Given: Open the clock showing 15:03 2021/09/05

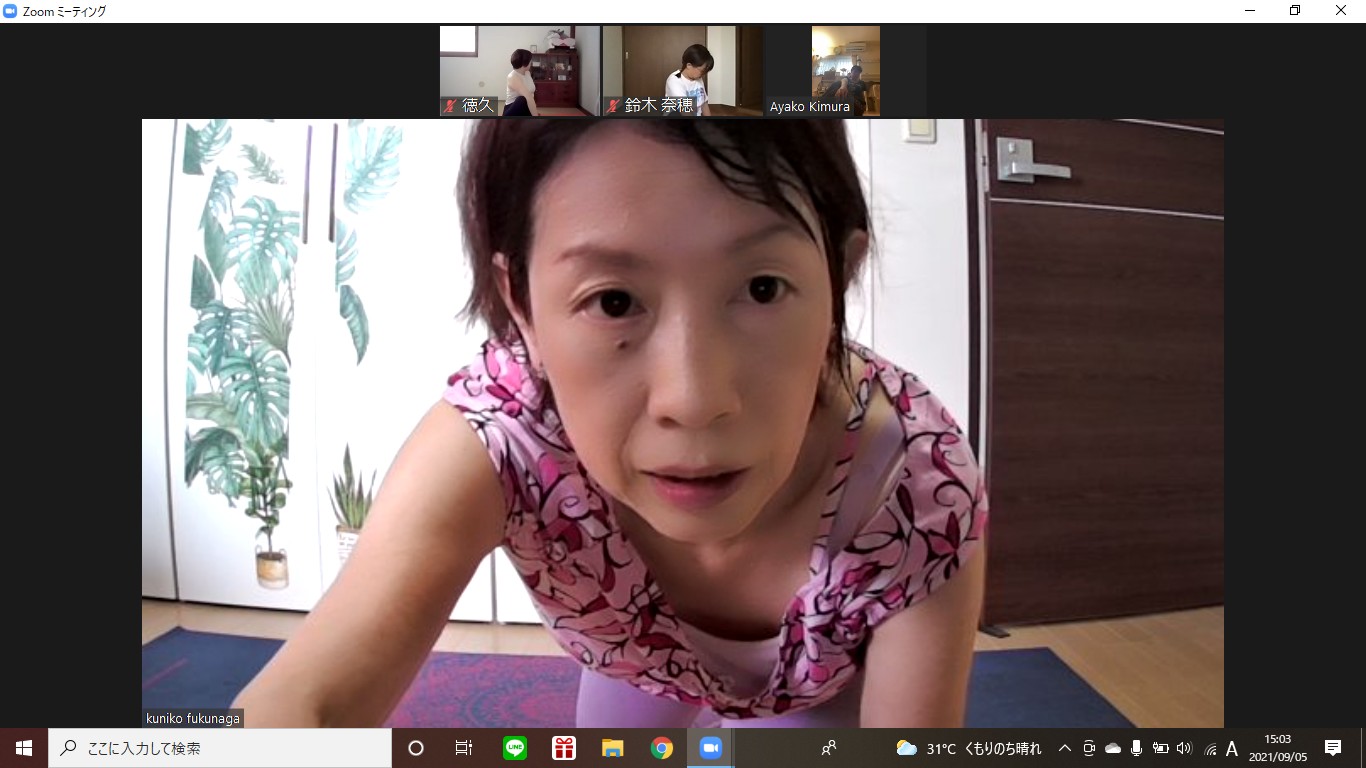Looking at the screenshot, I should [1278, 748].
